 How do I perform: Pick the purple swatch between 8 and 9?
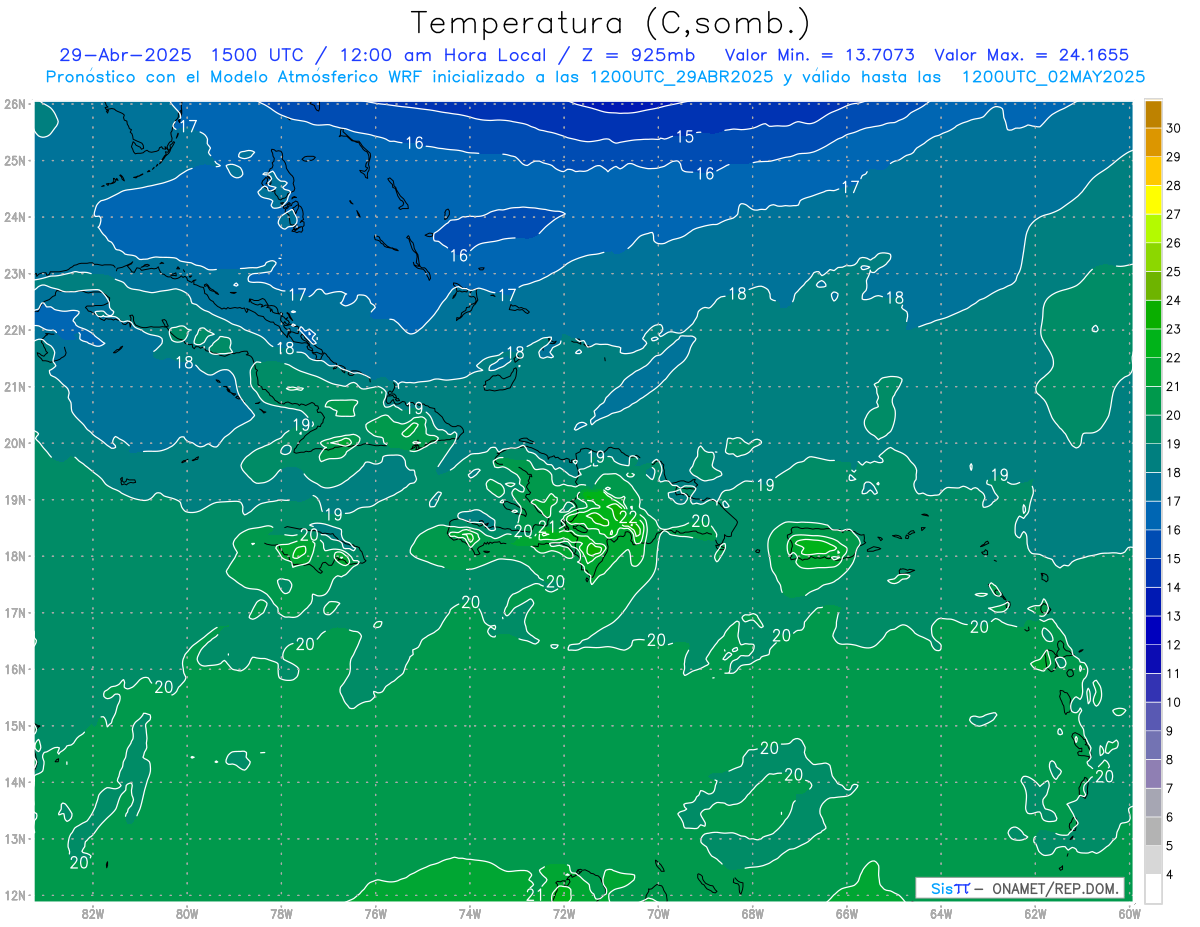(1153, 745)
